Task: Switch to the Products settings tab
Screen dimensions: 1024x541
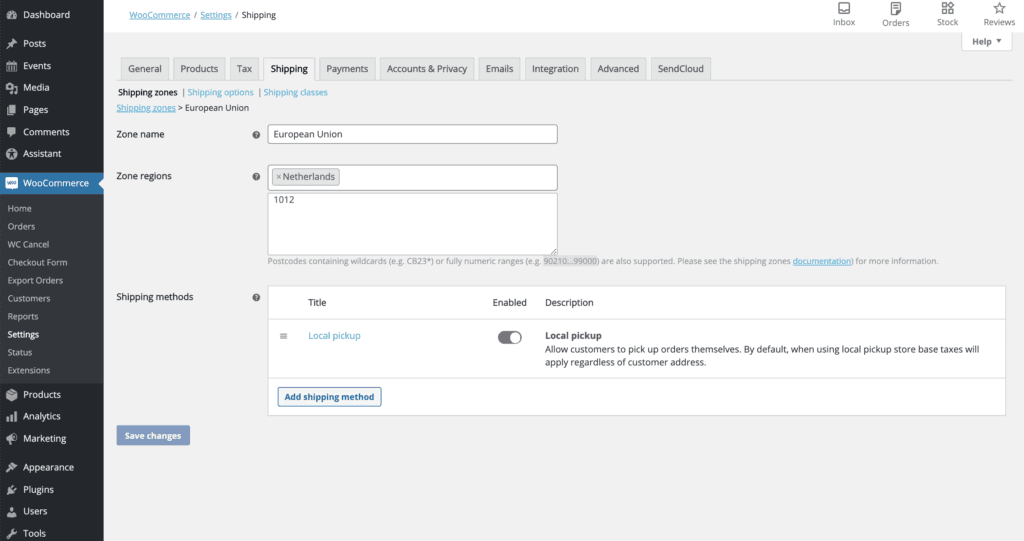Action: 199,69
